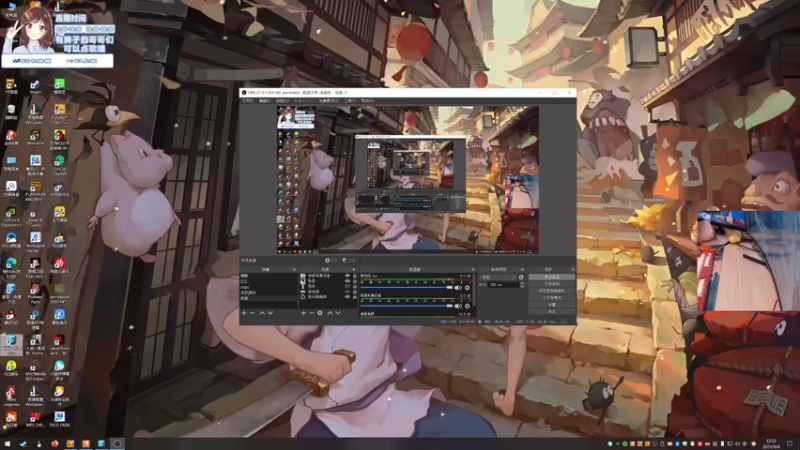The height and width of the screenshot is (450, 800).
Task: Launch the Sea of Thieves desktop shortcut
Action: 60,164
